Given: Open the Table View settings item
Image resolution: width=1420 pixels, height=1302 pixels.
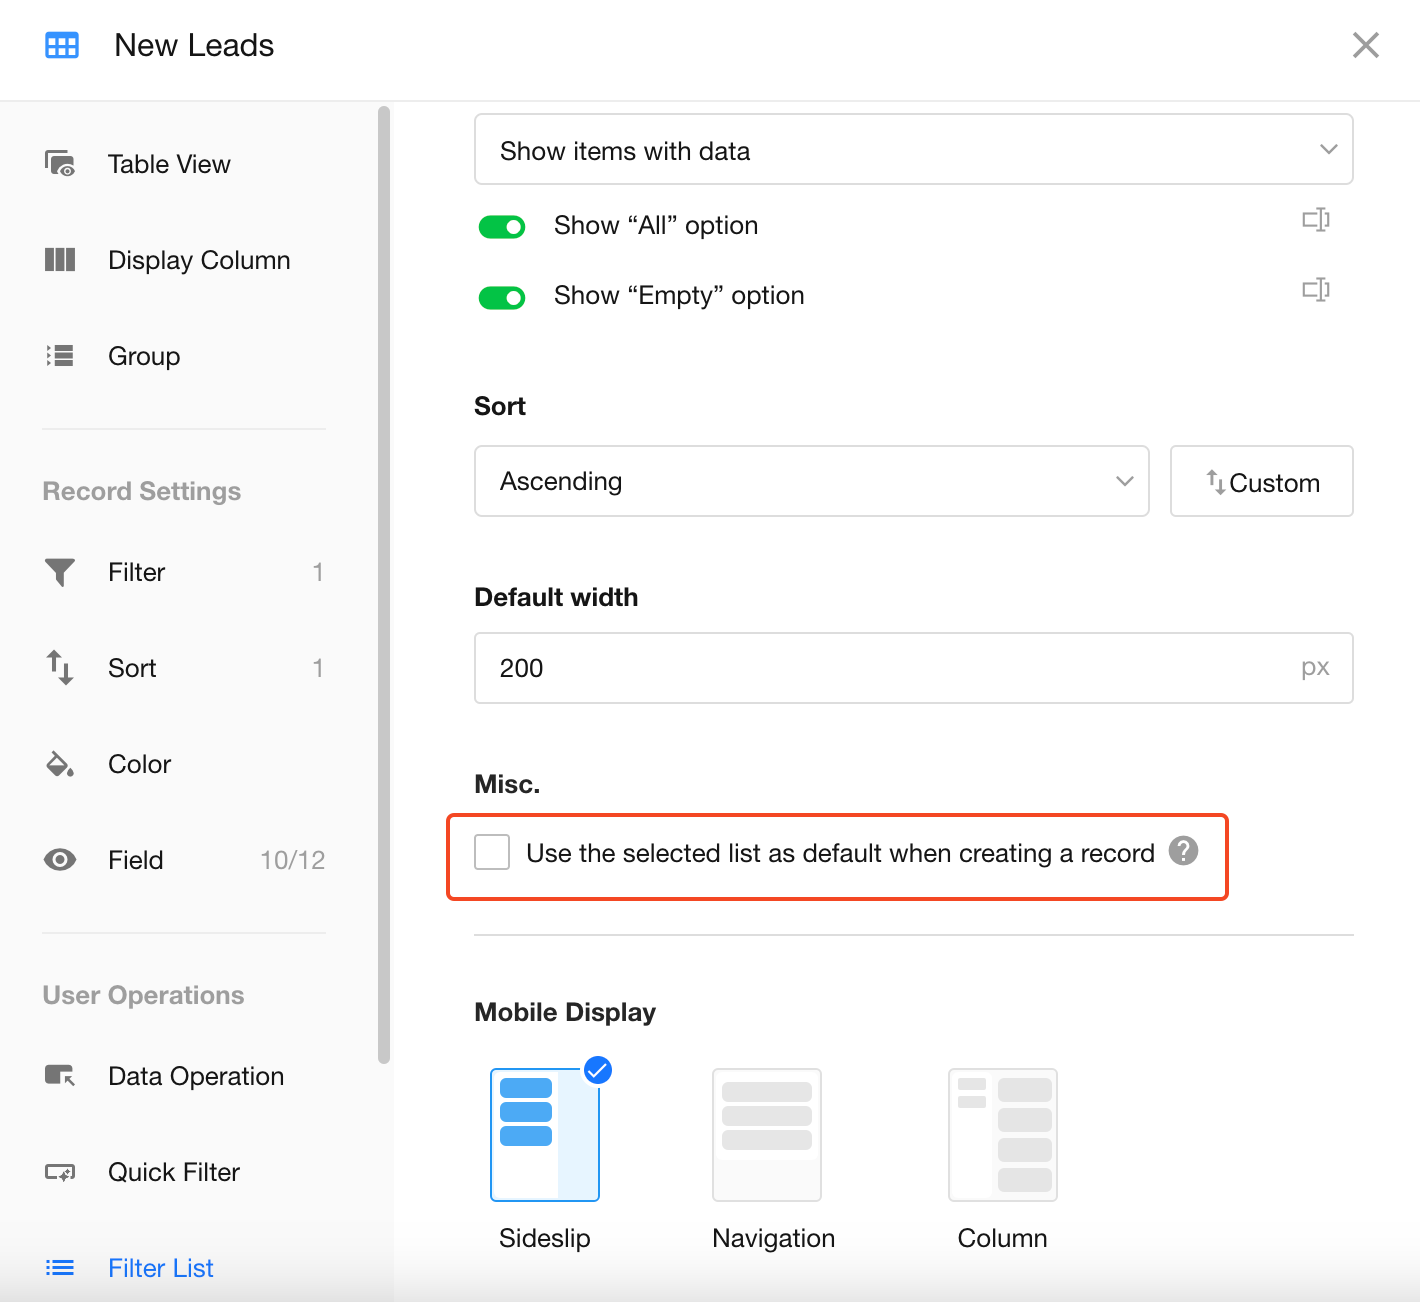Looking at the screenshot, I should pos(168,164).
